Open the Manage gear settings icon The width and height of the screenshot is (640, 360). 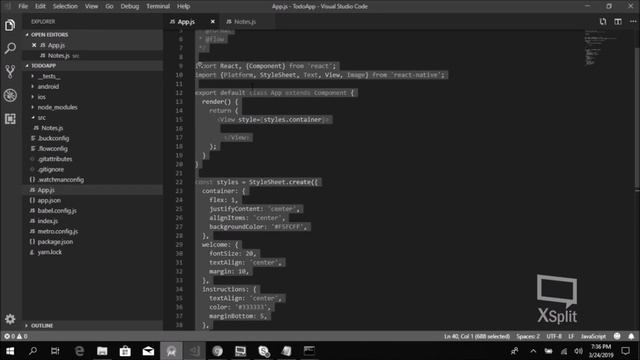click(x=10, y=319)
